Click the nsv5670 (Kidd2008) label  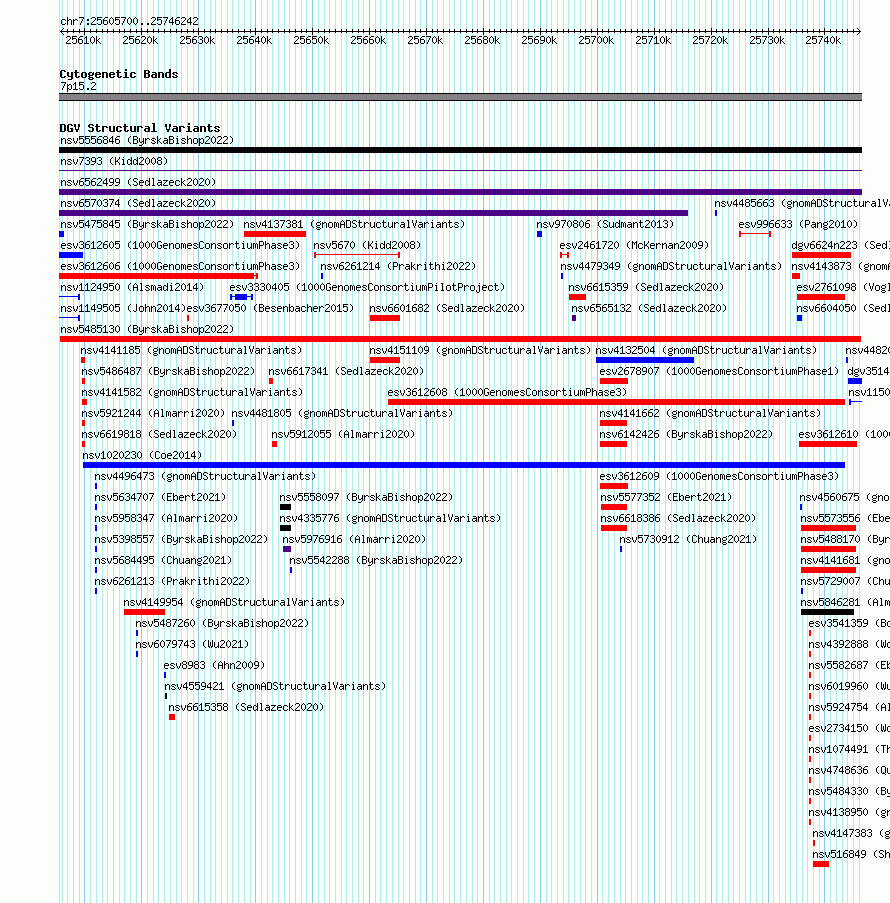coord(367,245)
